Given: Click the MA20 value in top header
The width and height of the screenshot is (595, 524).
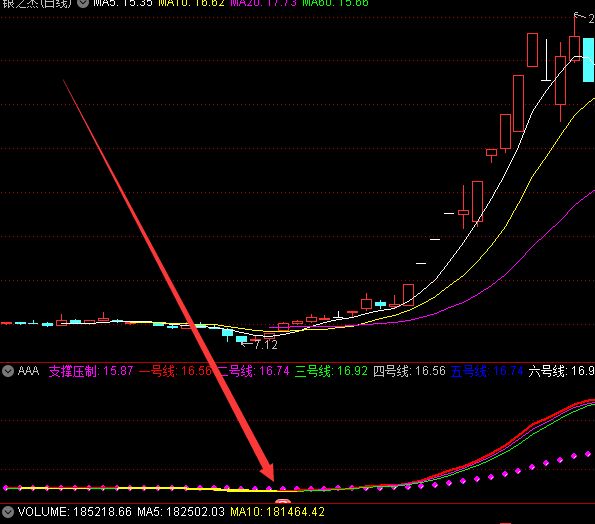Looking at the screenshot, I should click(263, 3).
